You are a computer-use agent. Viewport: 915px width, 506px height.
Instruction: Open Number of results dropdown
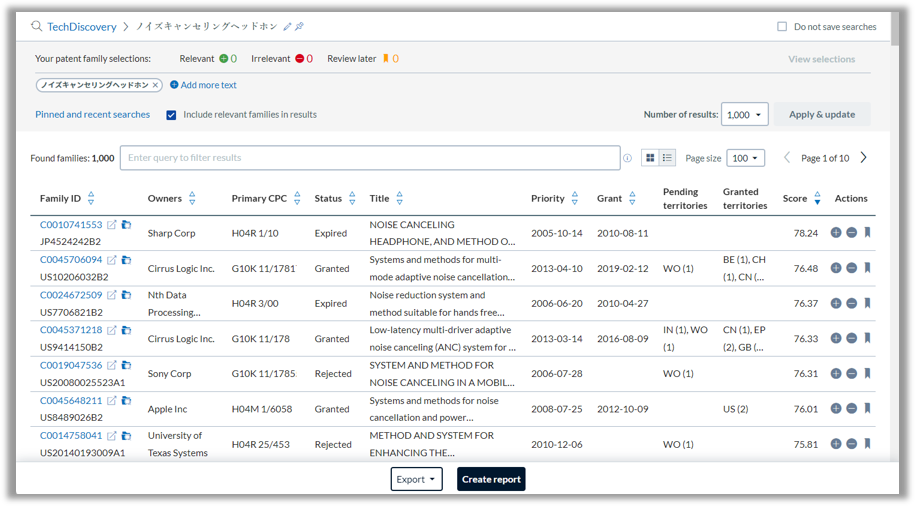click(744, 114)
